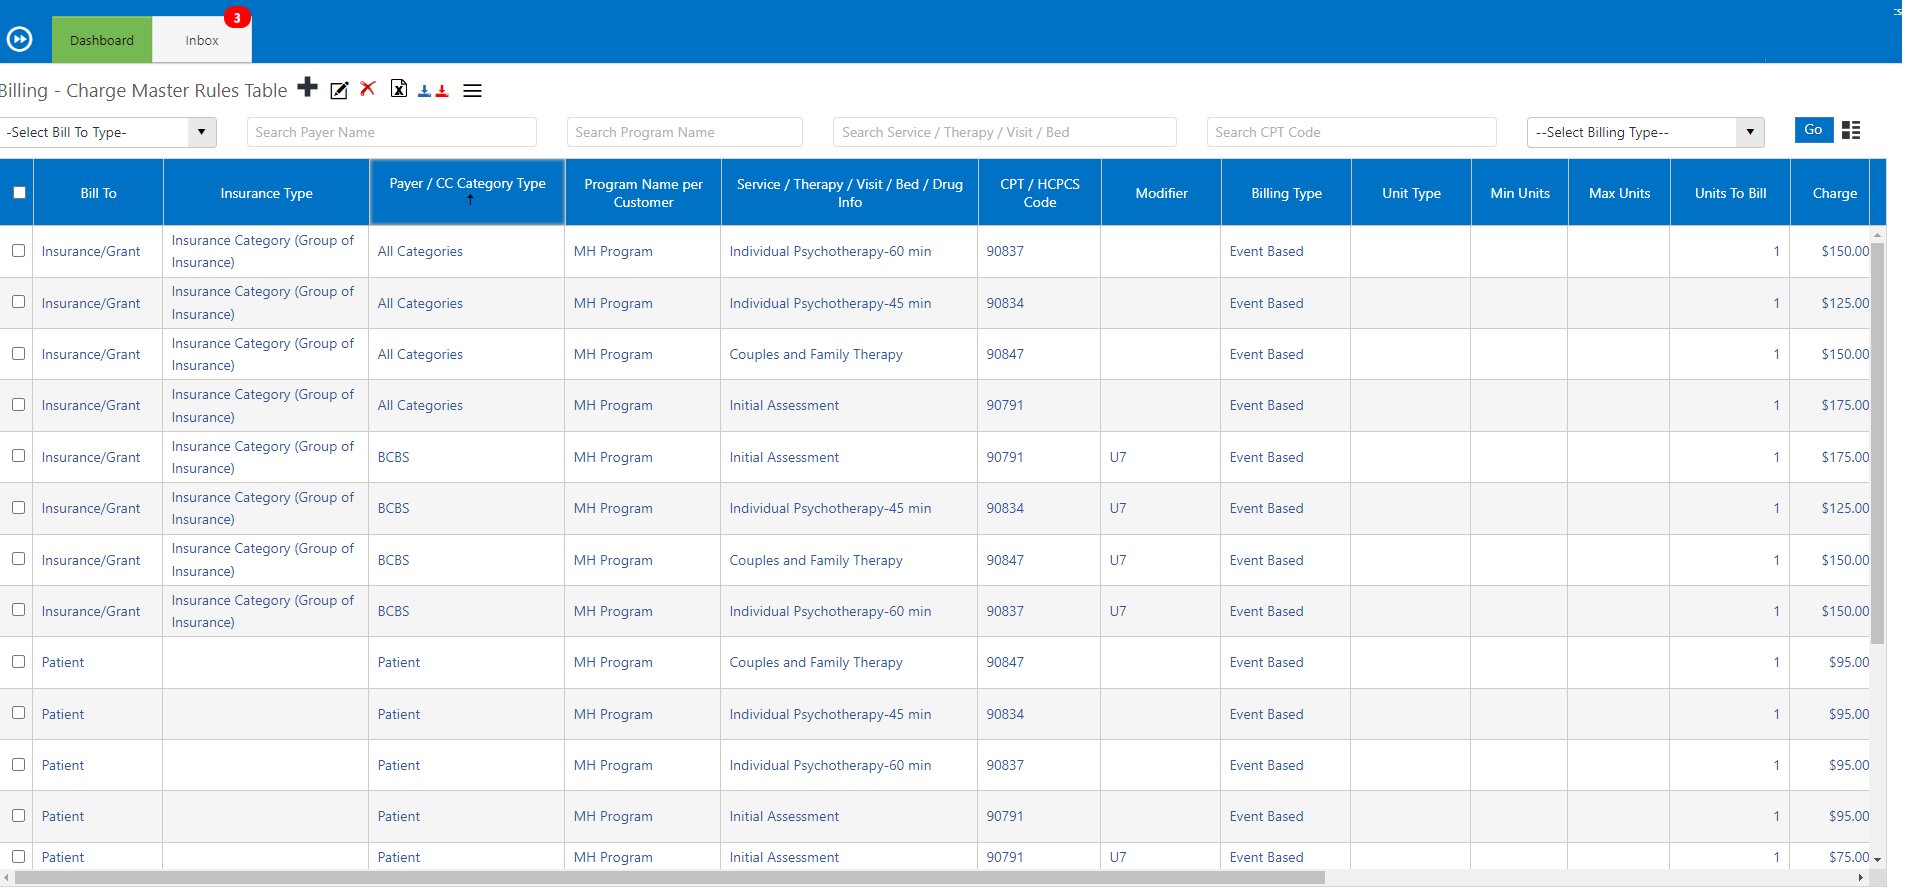The width and height of the screenshot is (1920, 888).
Task: Check the first row 90837 All Categories checkbox
Action: pyautogui.click(x=19, y=251)
